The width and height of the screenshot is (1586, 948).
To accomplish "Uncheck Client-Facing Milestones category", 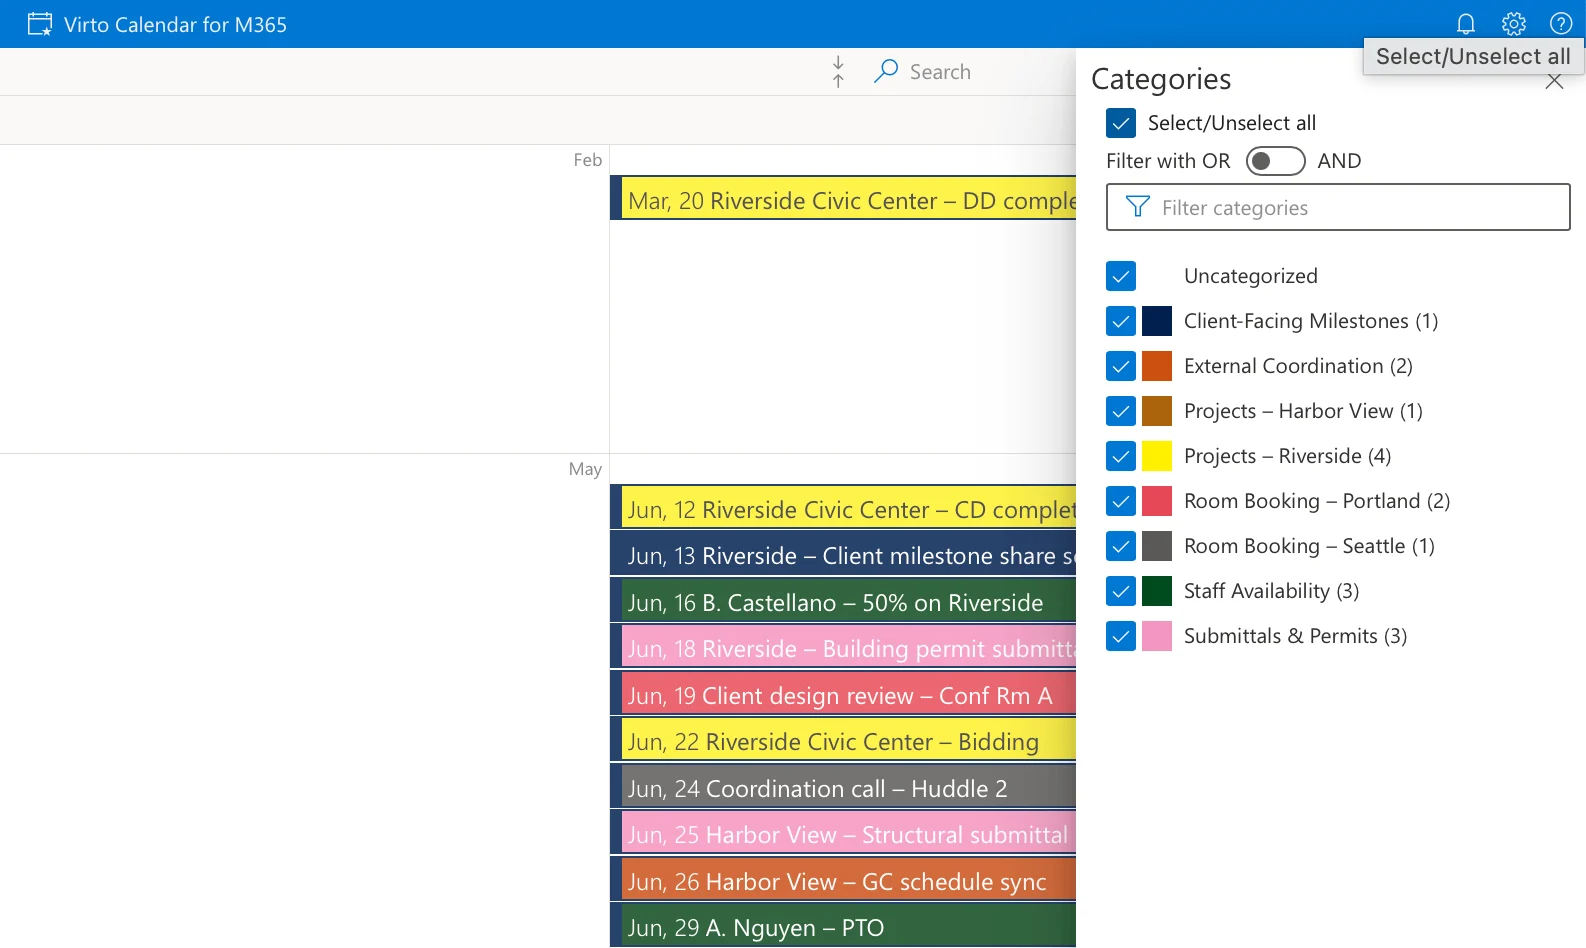I will click(1121, 321).
